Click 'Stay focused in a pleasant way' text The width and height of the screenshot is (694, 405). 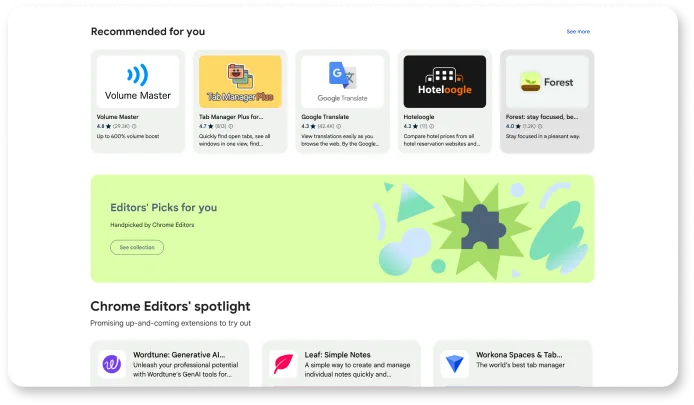[543, 136]
